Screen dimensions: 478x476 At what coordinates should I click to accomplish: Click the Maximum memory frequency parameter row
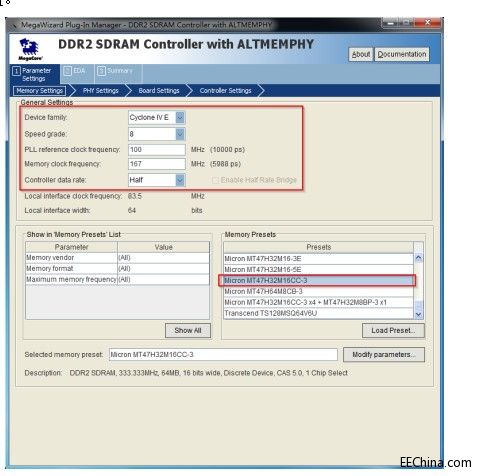71,279
